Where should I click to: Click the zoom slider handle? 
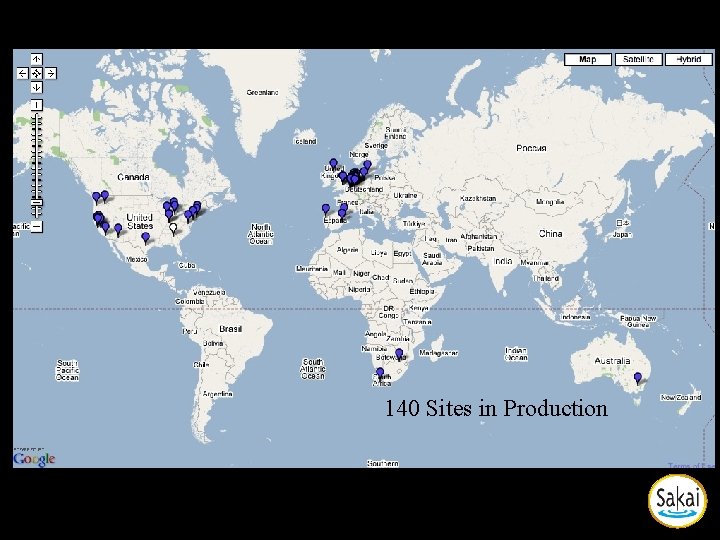tap(37, 202)
